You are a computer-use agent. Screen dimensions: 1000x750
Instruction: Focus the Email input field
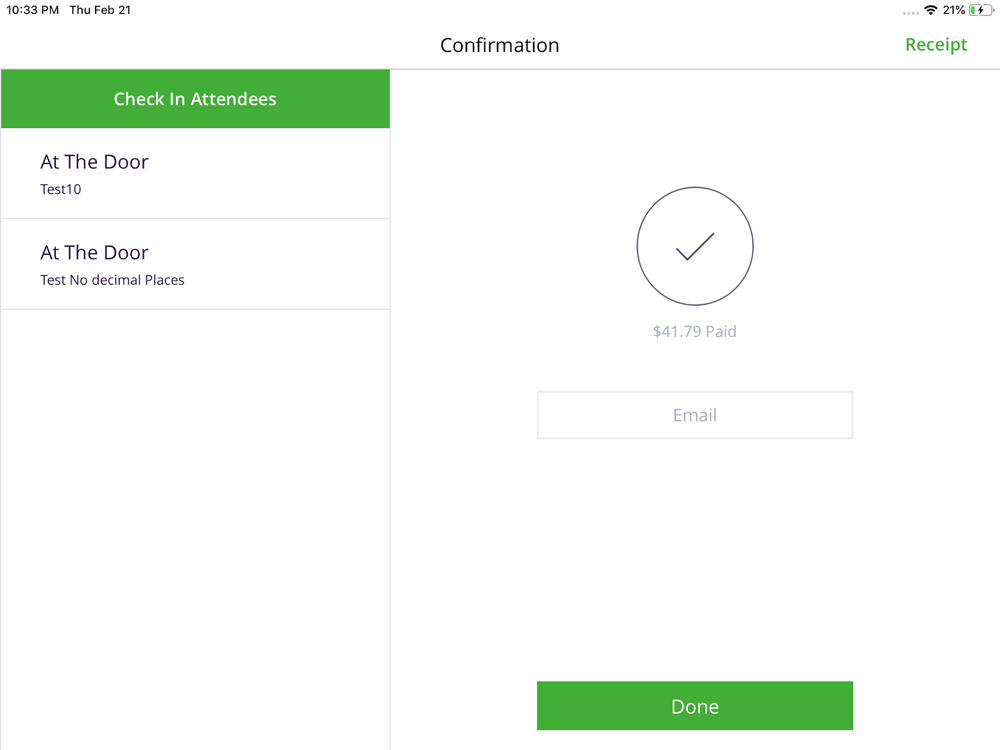coord(695,415)
